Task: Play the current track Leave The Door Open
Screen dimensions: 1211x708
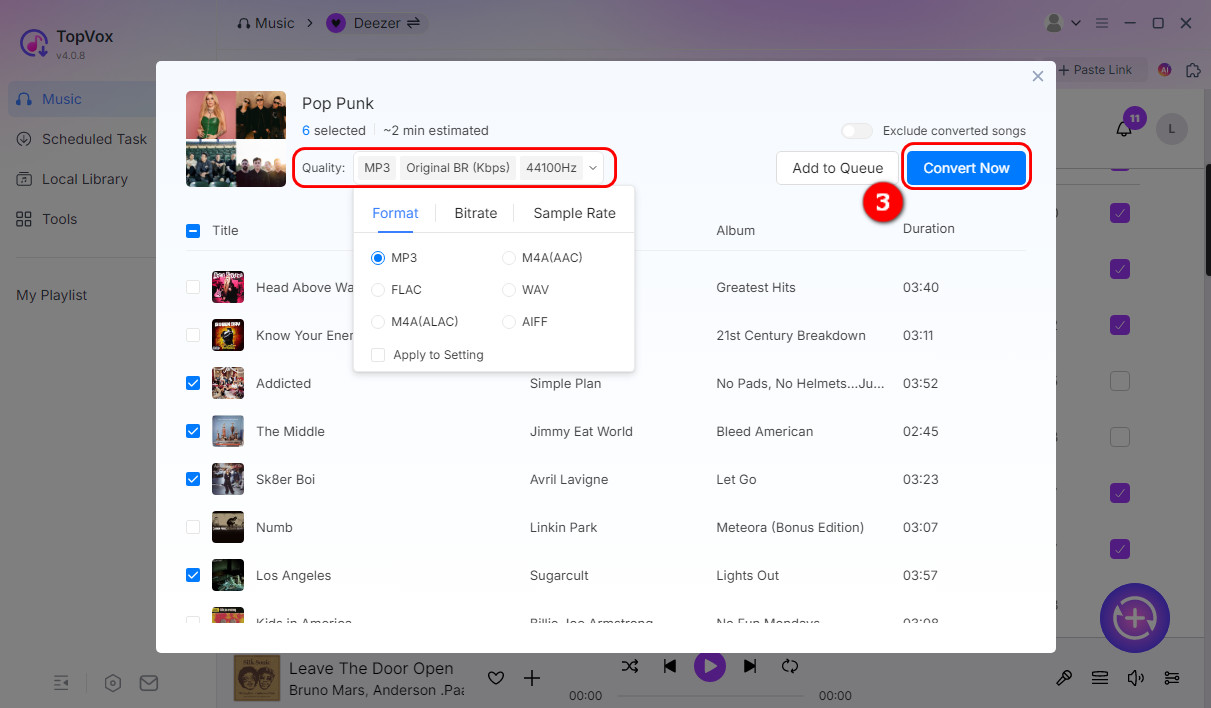Action: 710,666
